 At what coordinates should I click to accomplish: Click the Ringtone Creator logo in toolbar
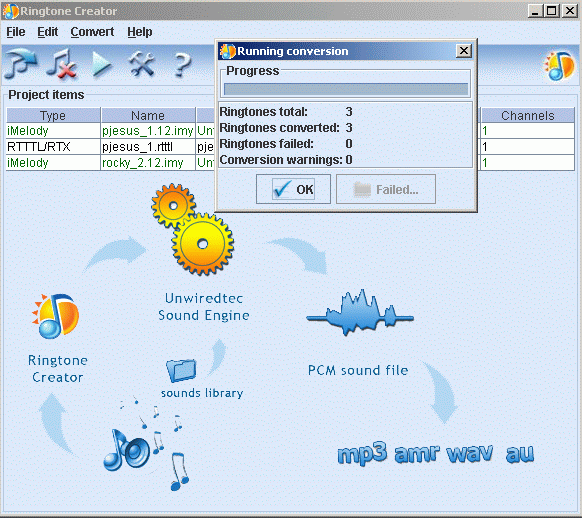click(559, 66)
